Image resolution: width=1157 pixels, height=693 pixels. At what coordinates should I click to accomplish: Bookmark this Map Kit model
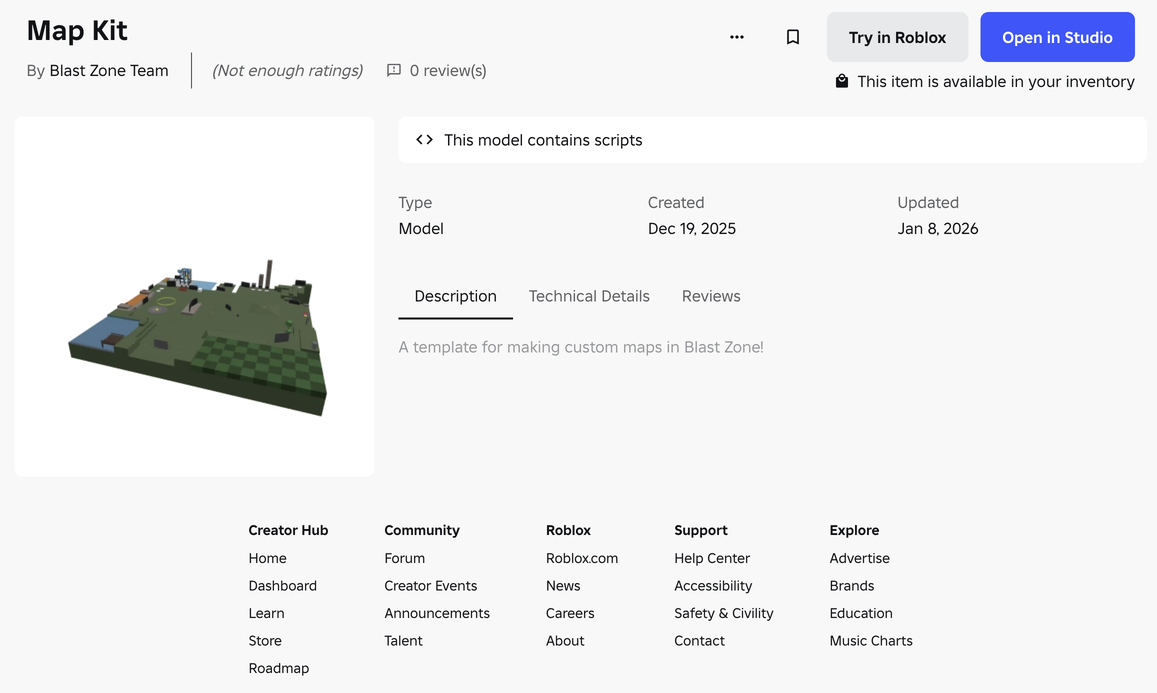(x=793, y=37)
